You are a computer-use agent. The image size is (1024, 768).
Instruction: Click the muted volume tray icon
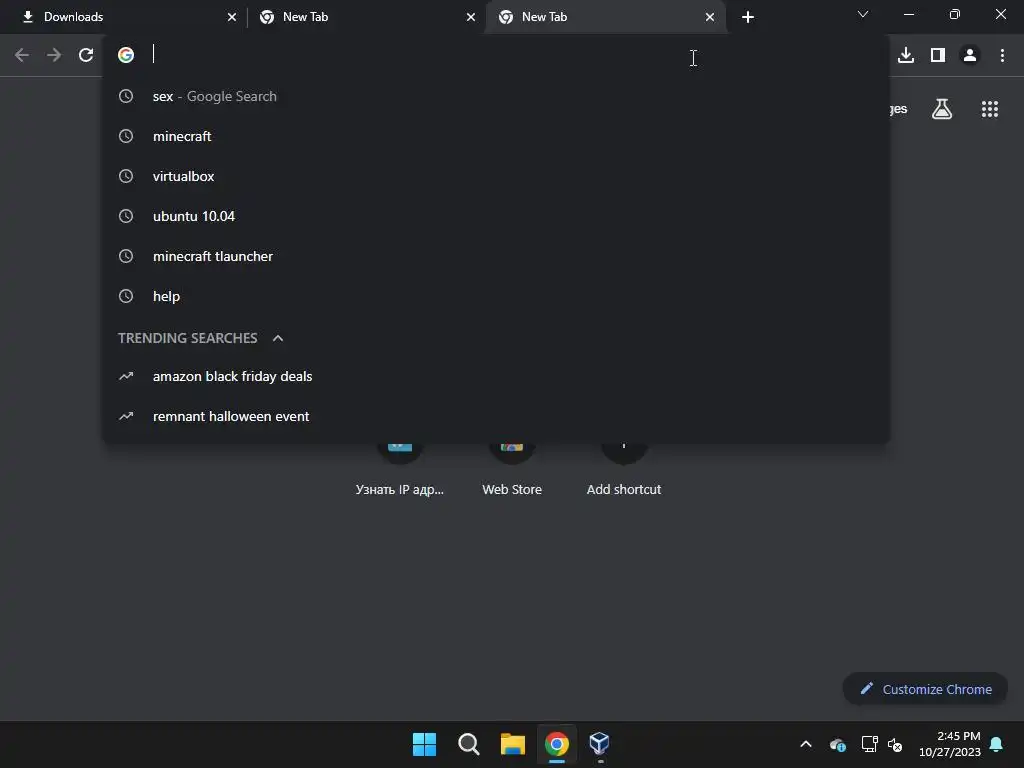(x=895, y=744)
